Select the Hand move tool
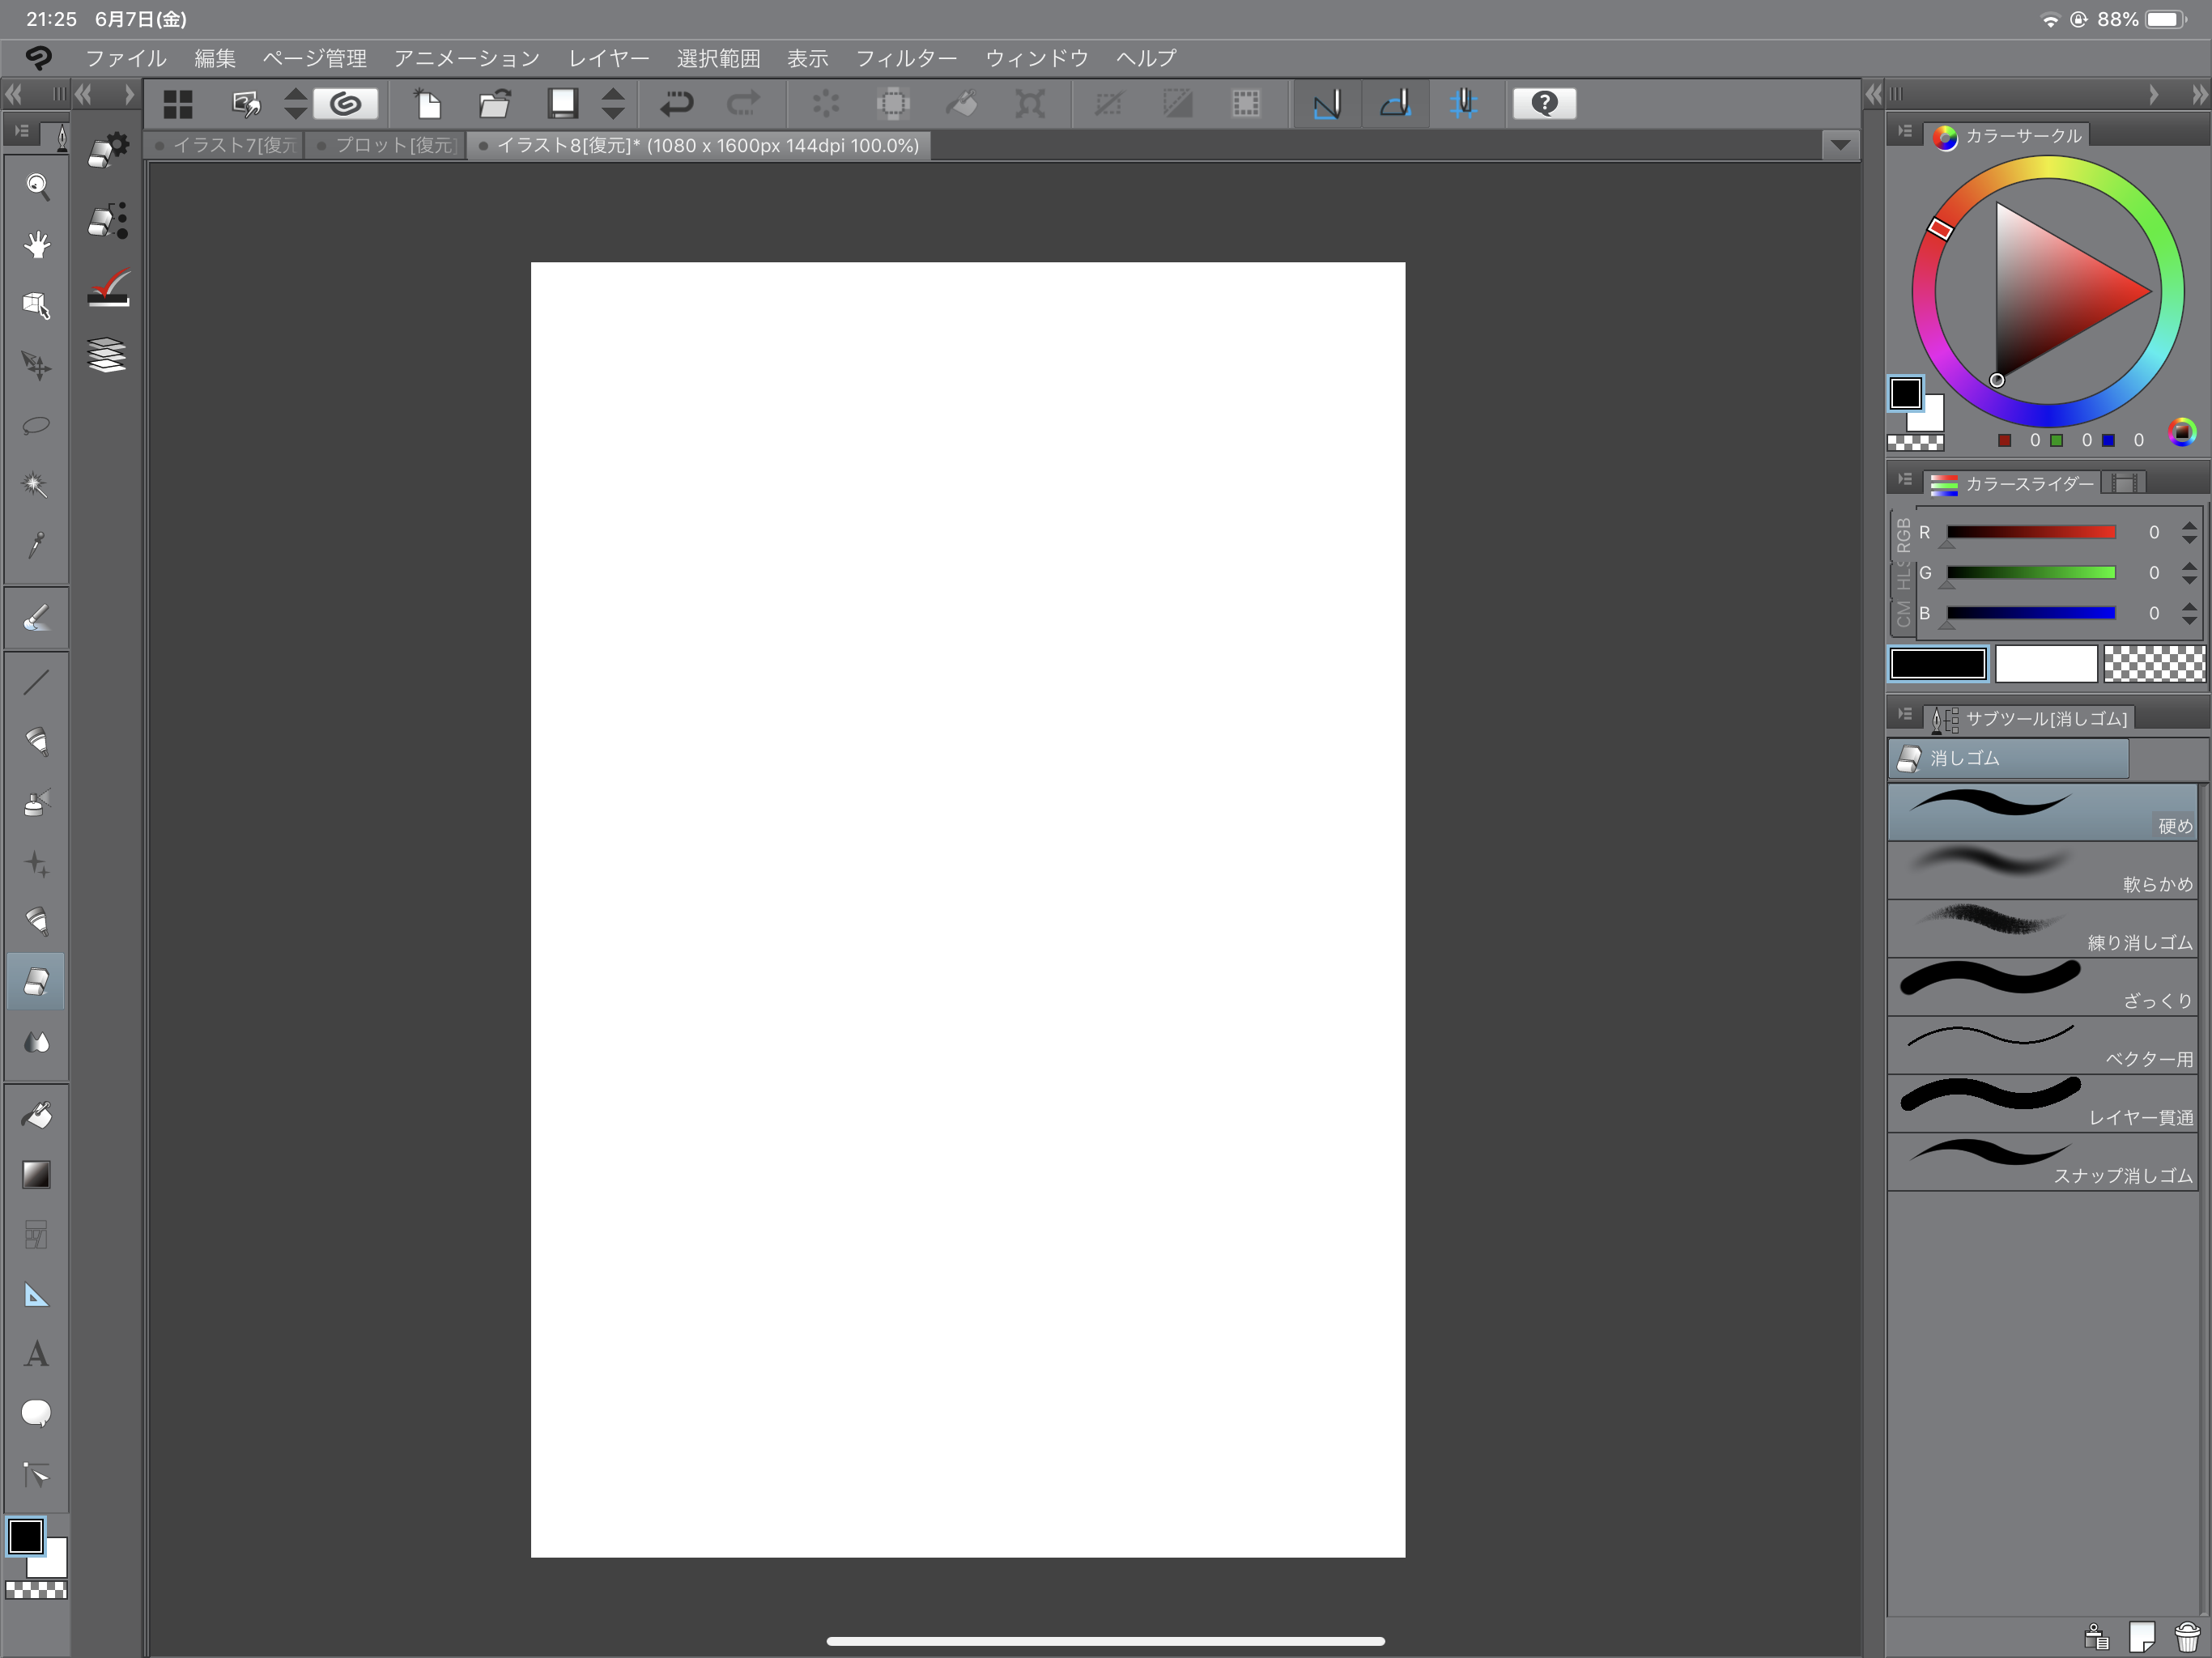 coord(37,245)
